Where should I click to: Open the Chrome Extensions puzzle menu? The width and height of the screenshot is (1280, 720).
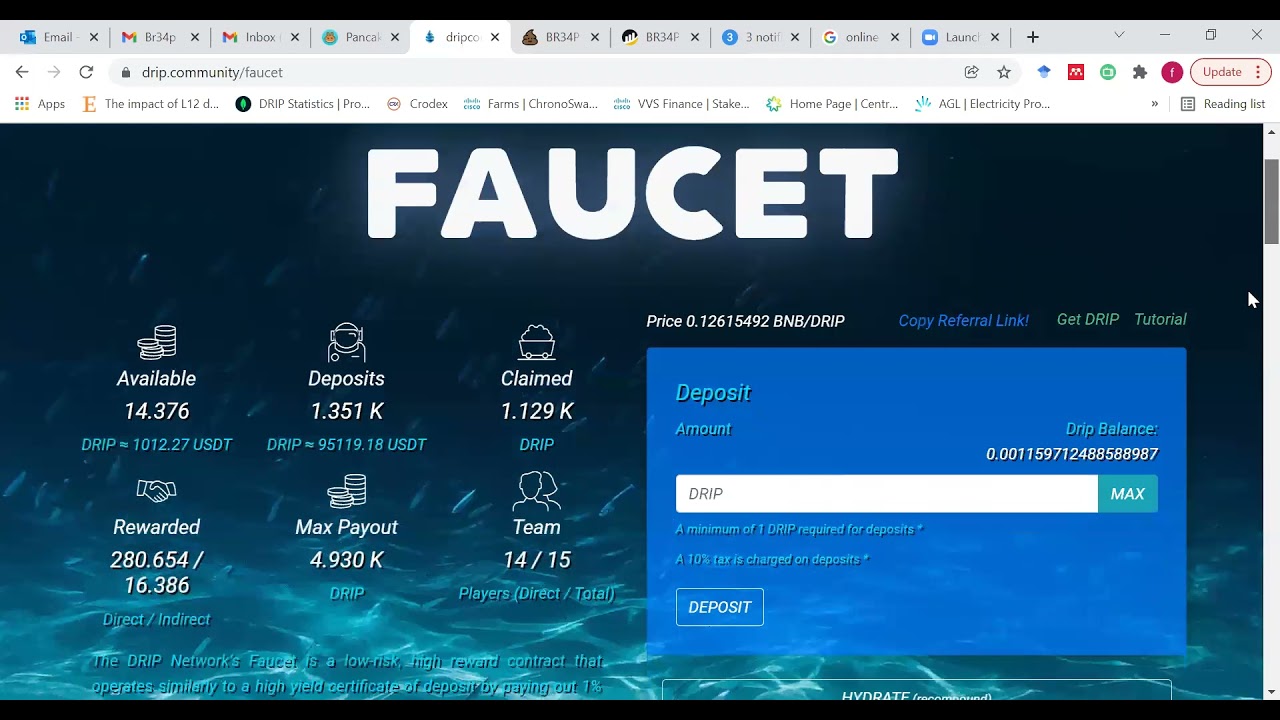click(1140, 72)
